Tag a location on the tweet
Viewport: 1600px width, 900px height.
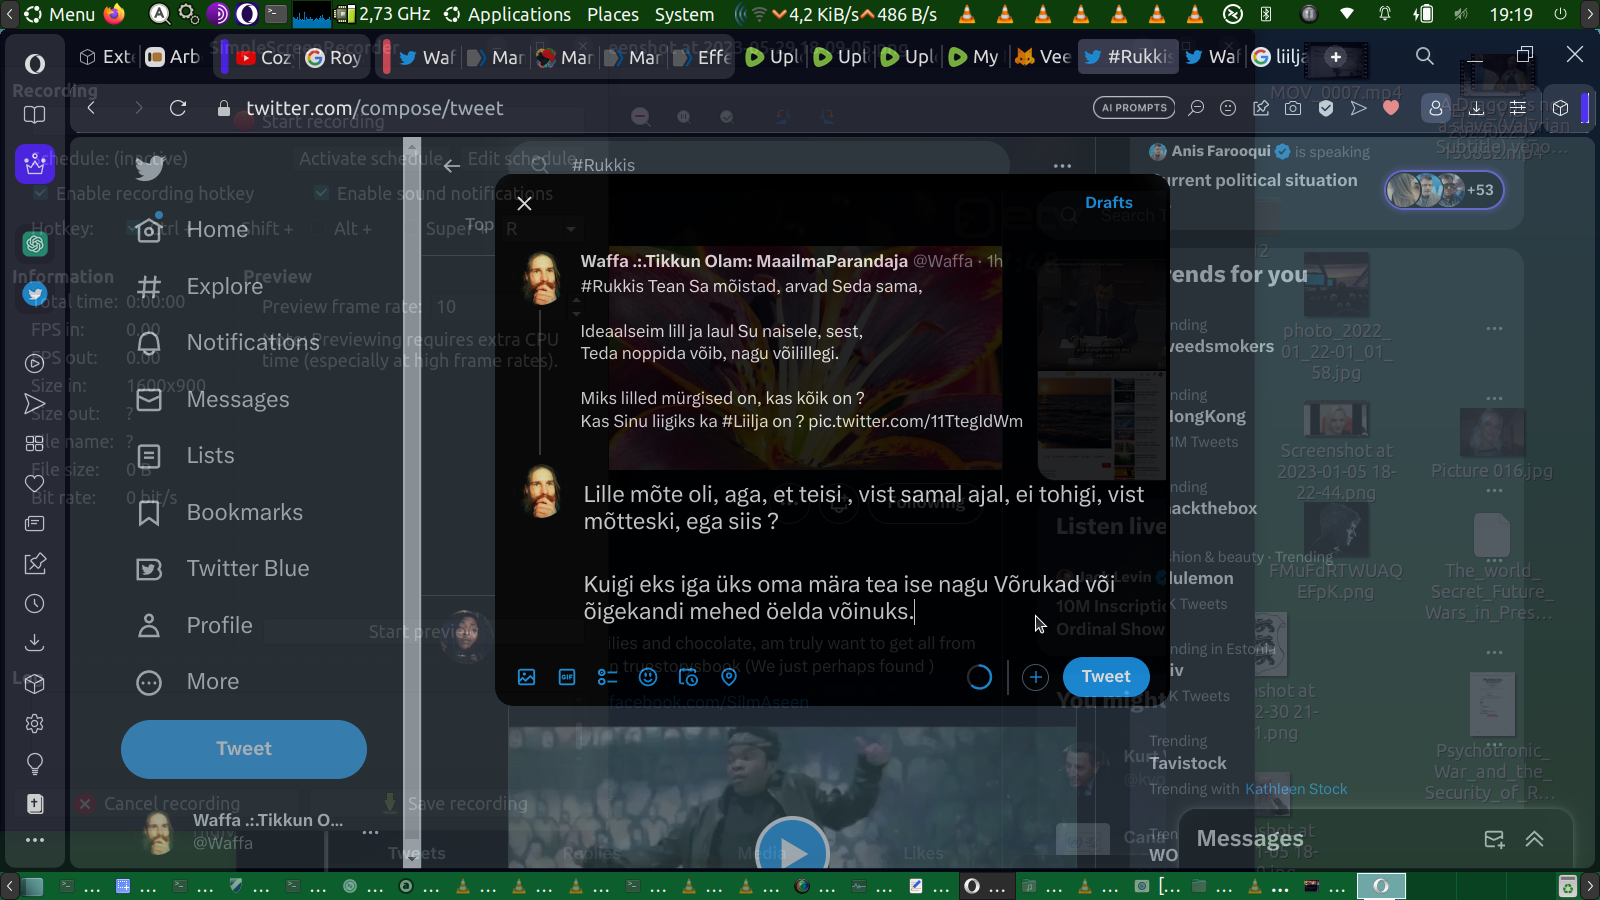tap(729, 677)
